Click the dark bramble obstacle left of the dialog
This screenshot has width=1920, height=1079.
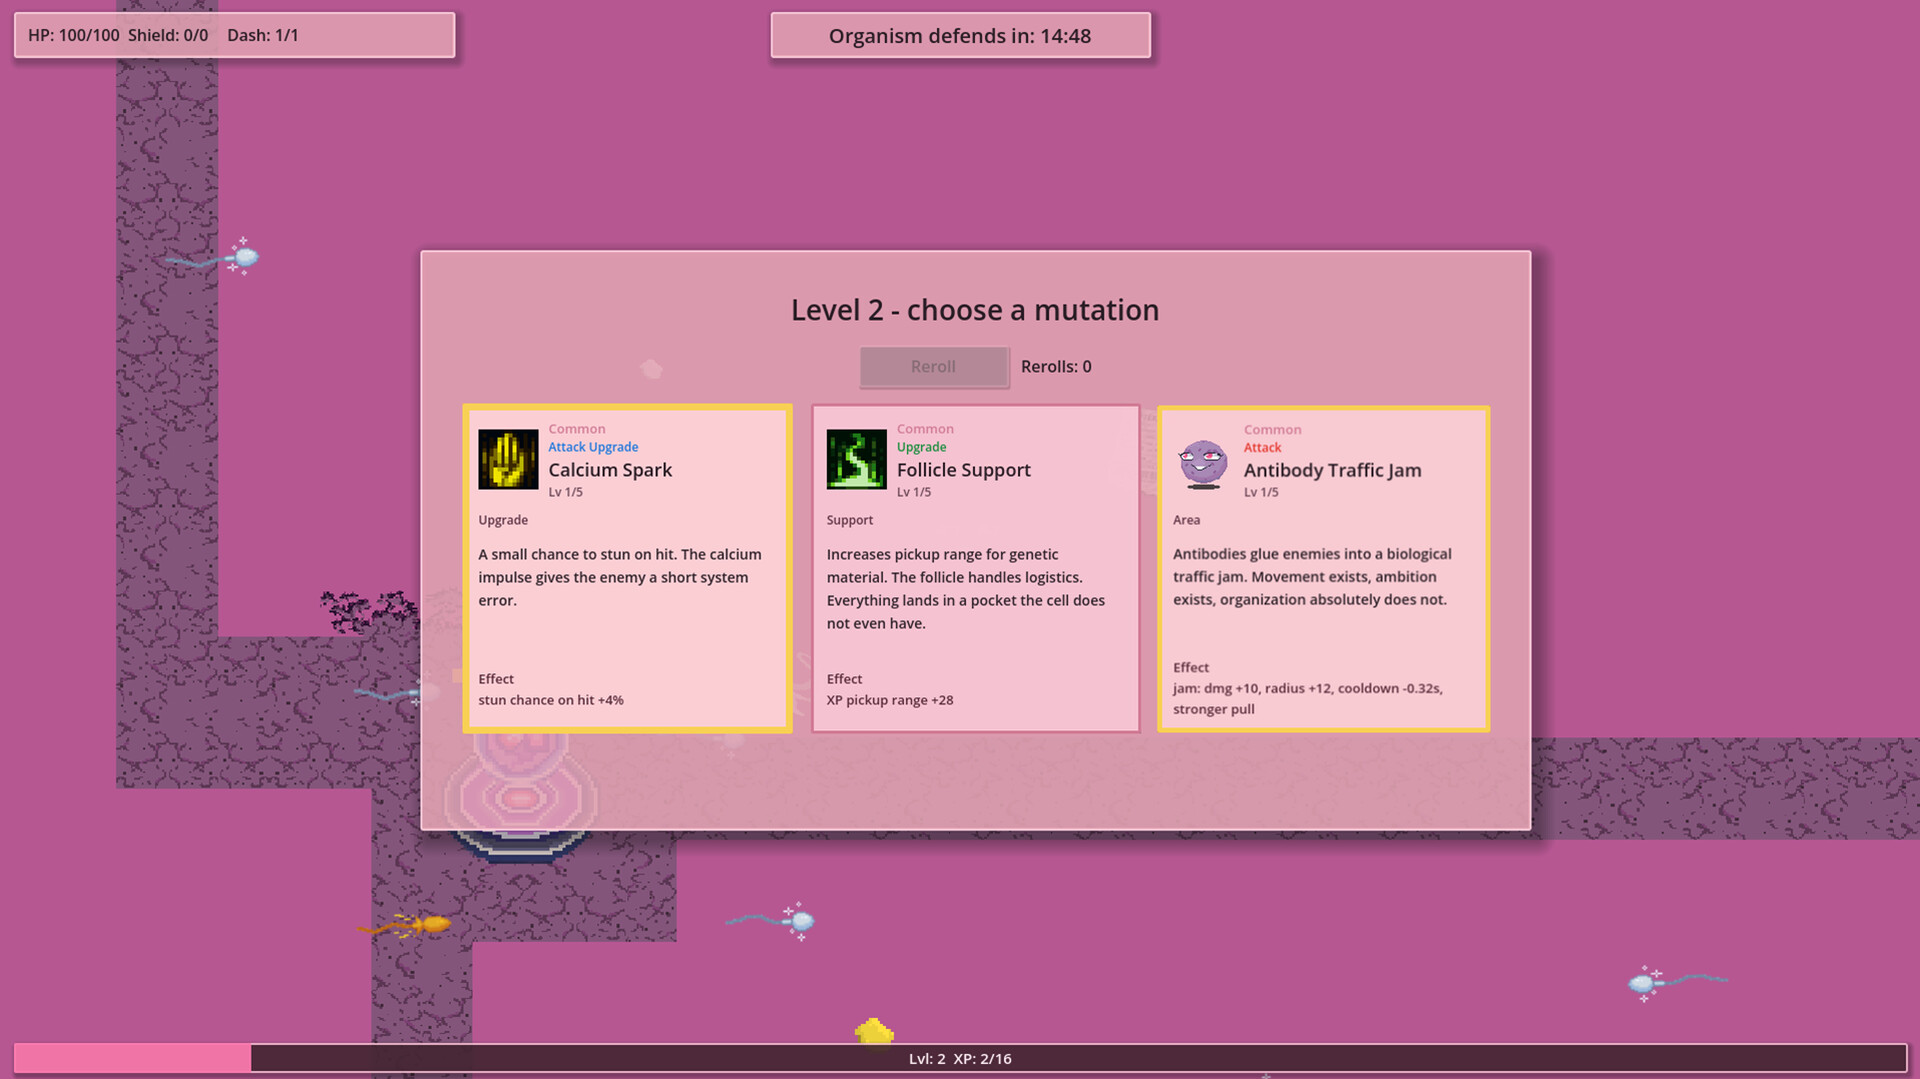click(x=368, y=611)
